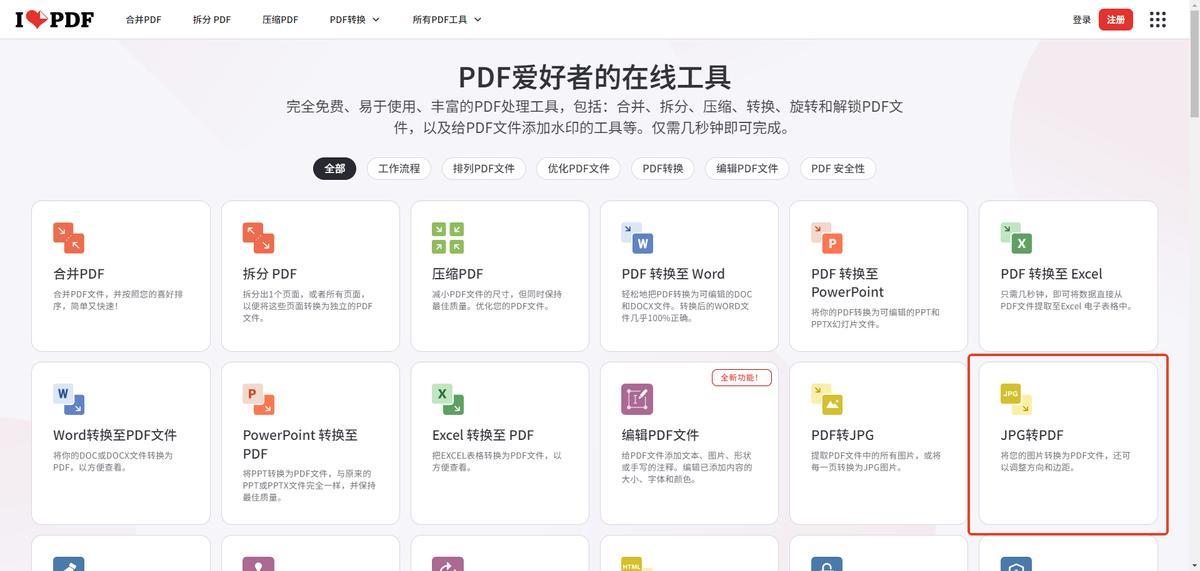The width and height of the screenshot is (1200, 571).
Task: Click the yellow JPG转PDF icon
Action: pyautogui.click(x=1016, y=399)
